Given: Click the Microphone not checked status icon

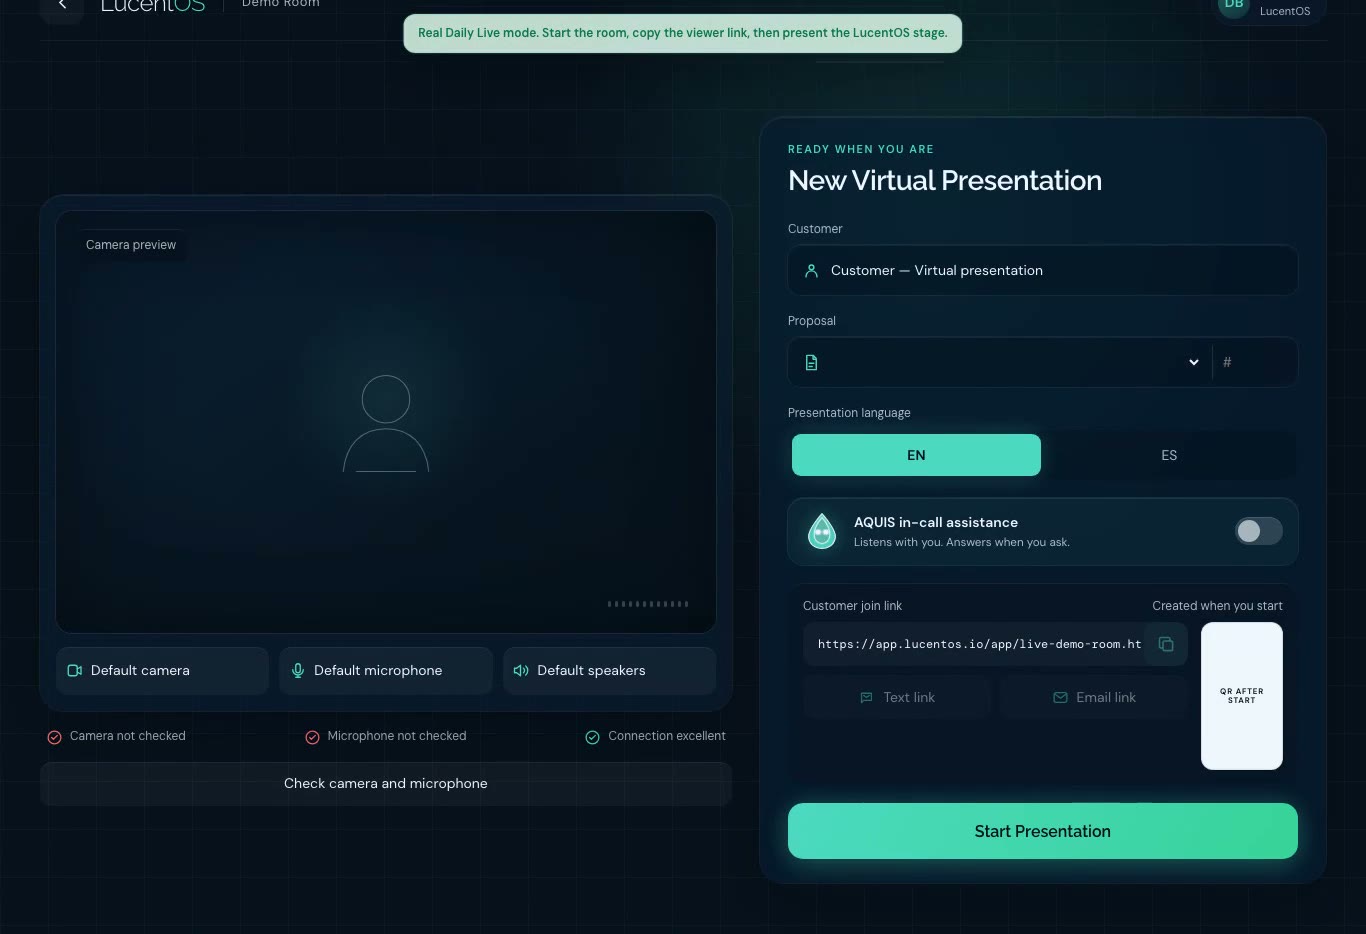Looking at the screenshot, I should pyautogui.click(x=312, y=737).
